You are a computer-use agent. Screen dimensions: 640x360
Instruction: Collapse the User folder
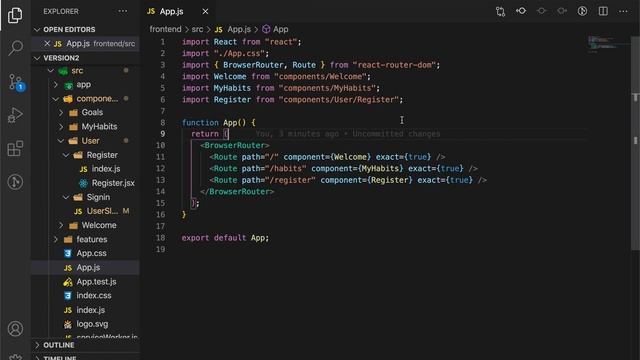pyautogui.click(x=90, y=141)
